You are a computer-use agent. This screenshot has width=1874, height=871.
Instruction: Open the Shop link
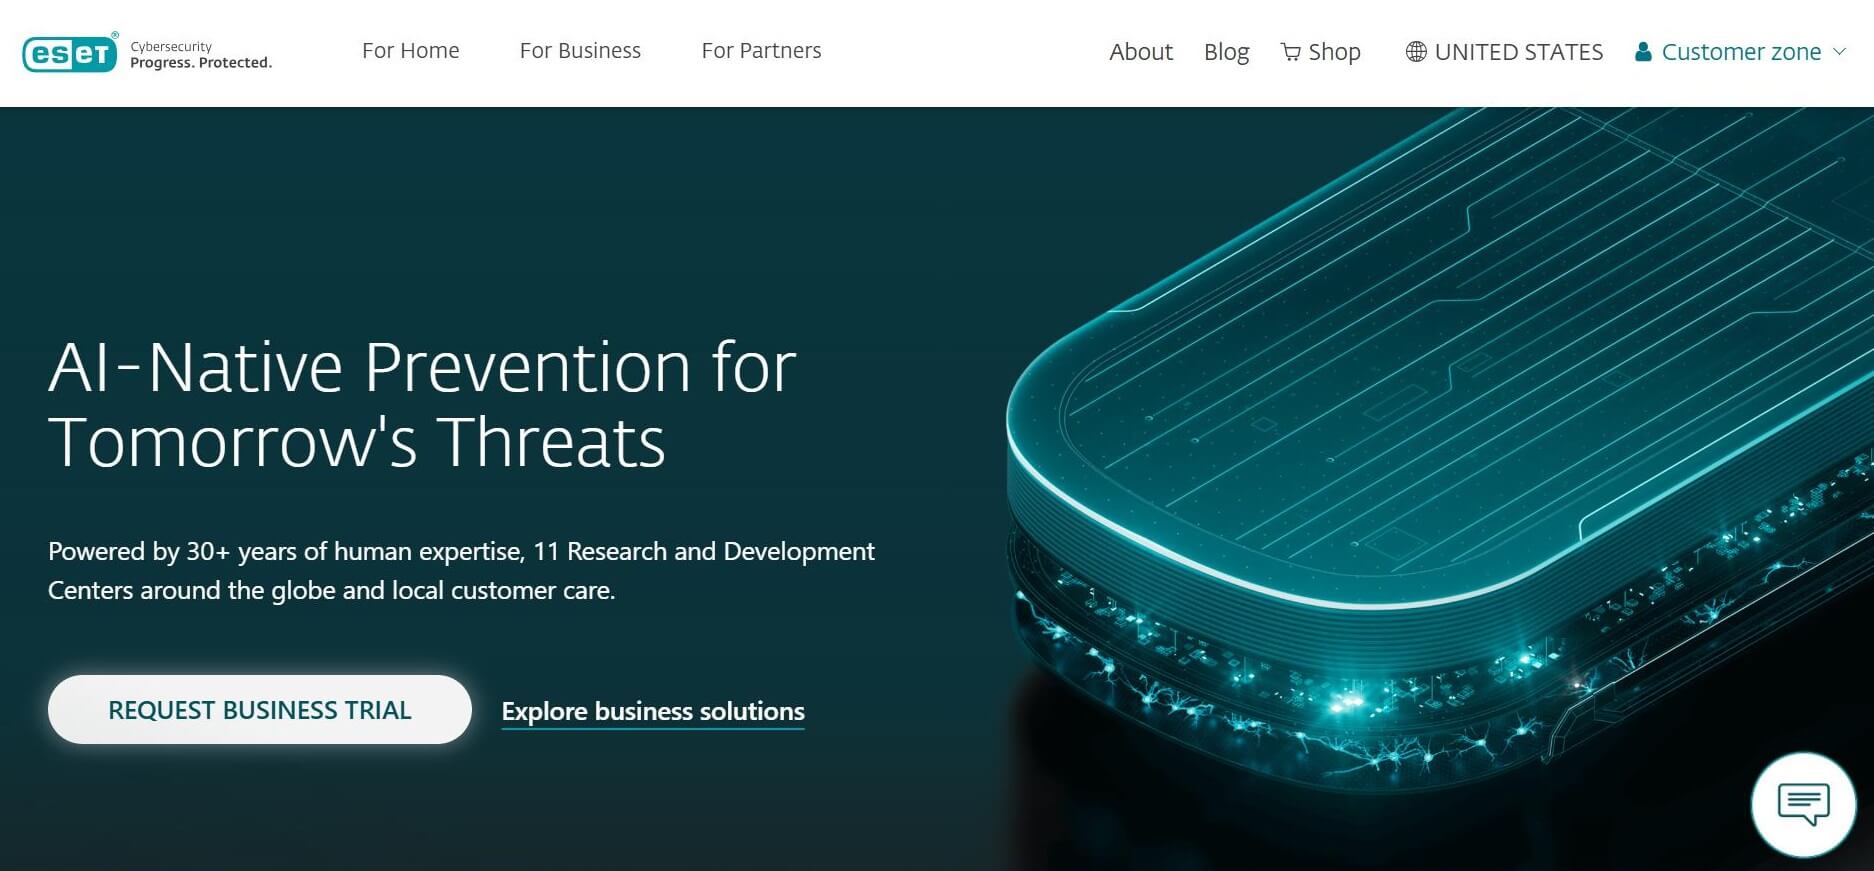[x=1334, y=52]
